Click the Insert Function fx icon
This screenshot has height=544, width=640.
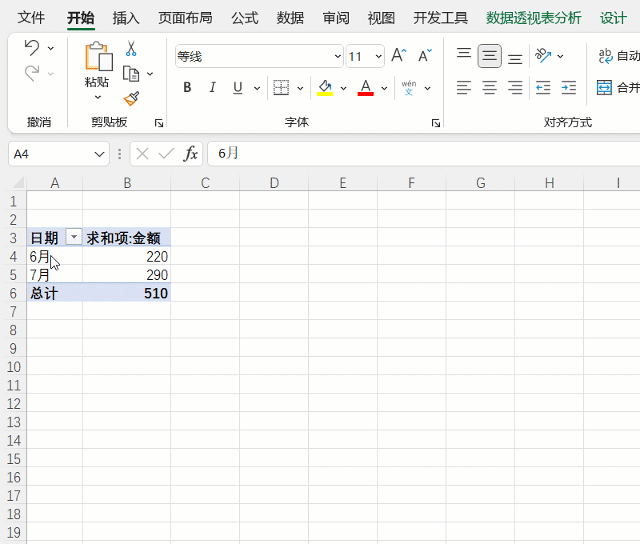coord(190,154)
